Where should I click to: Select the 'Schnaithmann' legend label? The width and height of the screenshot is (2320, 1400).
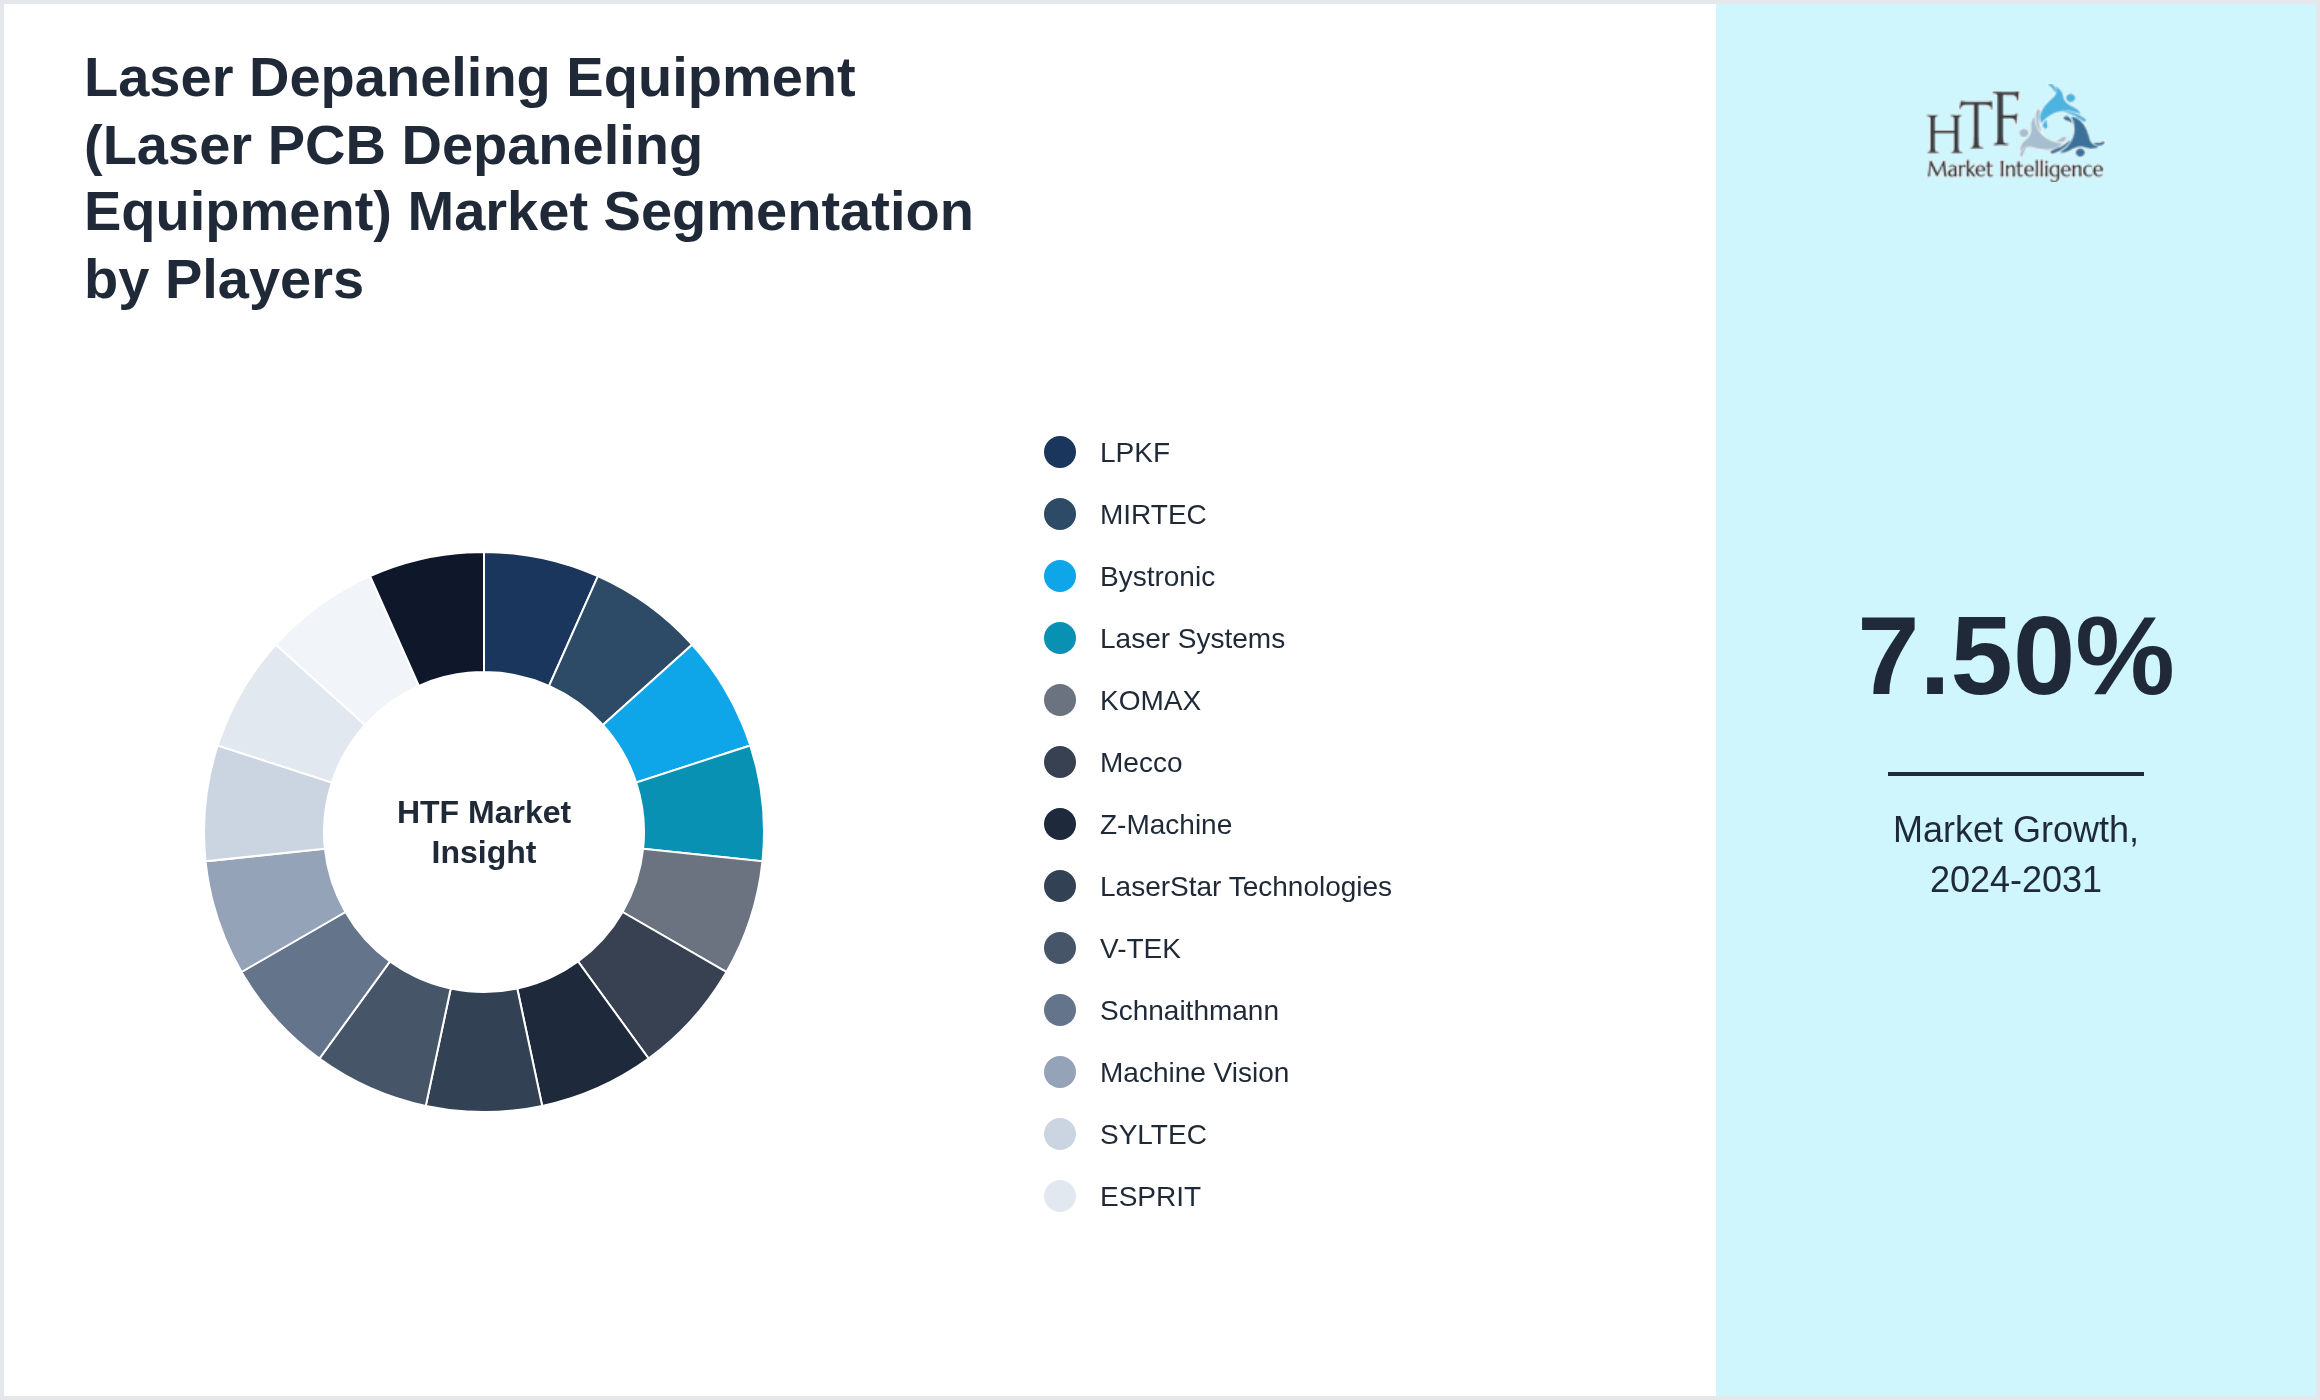tap(1189, 1011)
